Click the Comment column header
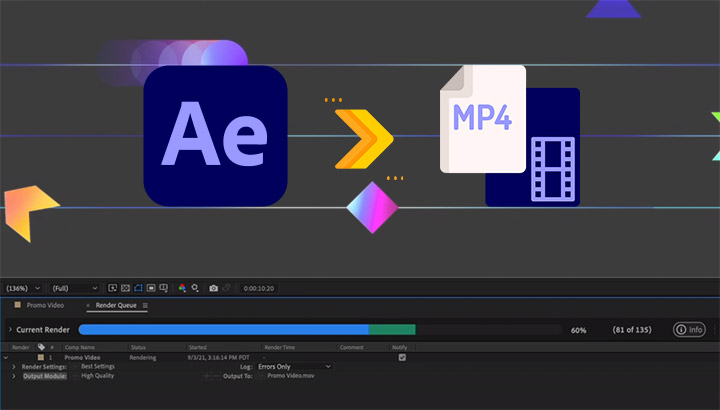Screen dimensions: 720x410 coord(352,348)
